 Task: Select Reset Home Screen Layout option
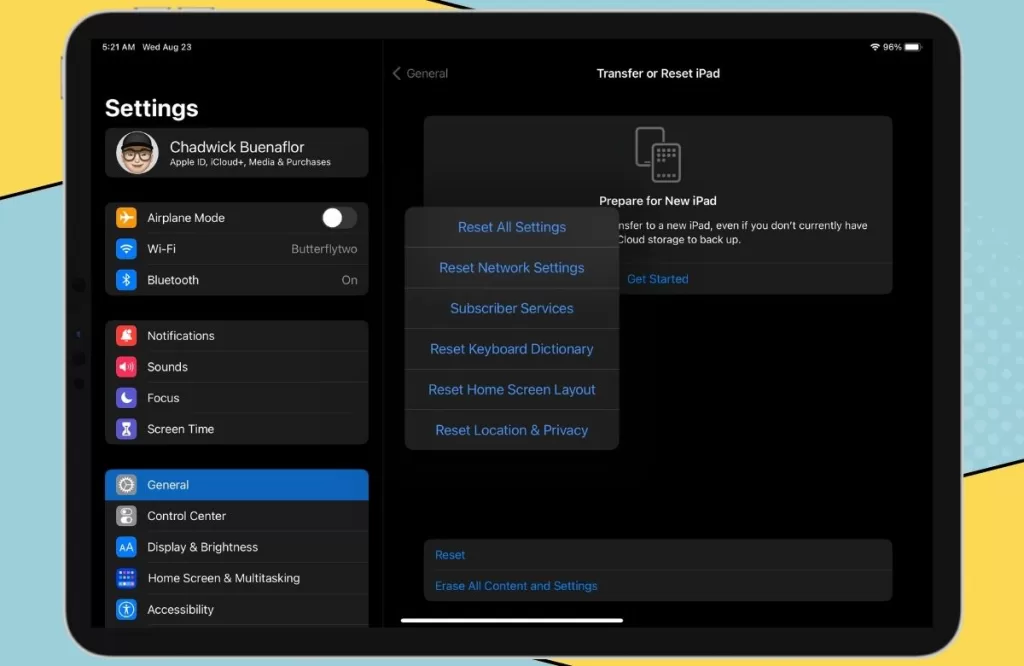pos(512,390)
